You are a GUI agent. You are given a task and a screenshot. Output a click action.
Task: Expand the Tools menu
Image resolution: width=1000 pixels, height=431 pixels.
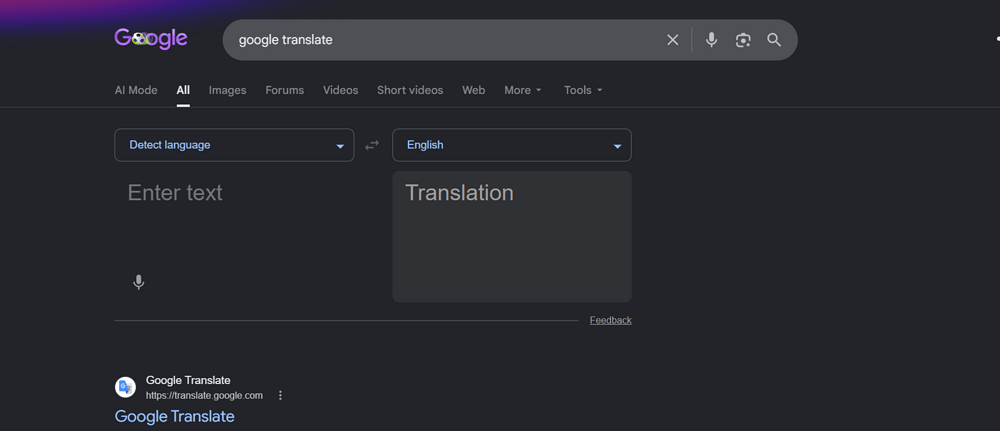[x=583, y=91]
